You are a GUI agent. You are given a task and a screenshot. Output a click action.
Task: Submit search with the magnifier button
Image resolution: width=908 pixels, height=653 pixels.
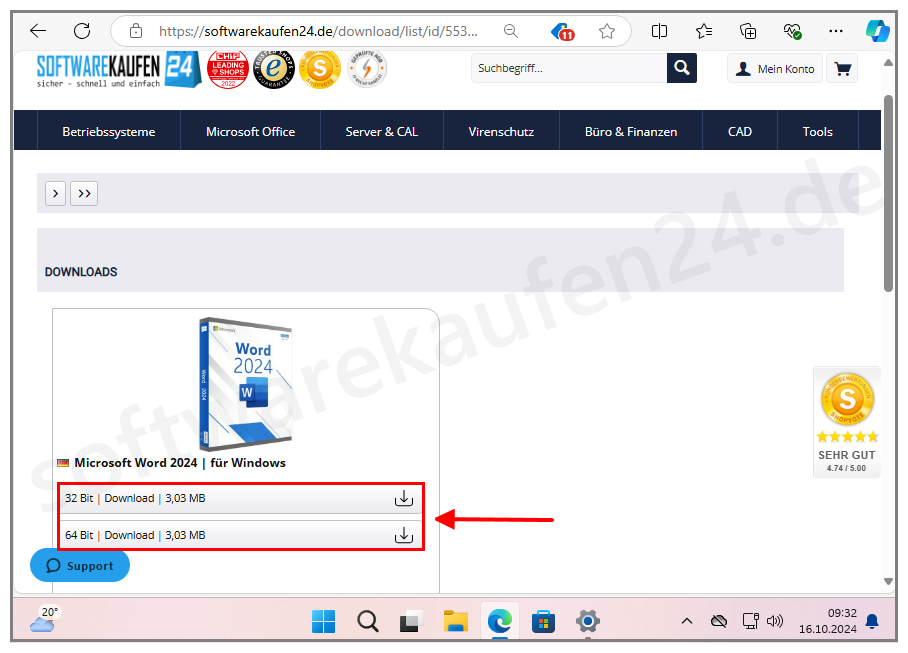[682, 68]
